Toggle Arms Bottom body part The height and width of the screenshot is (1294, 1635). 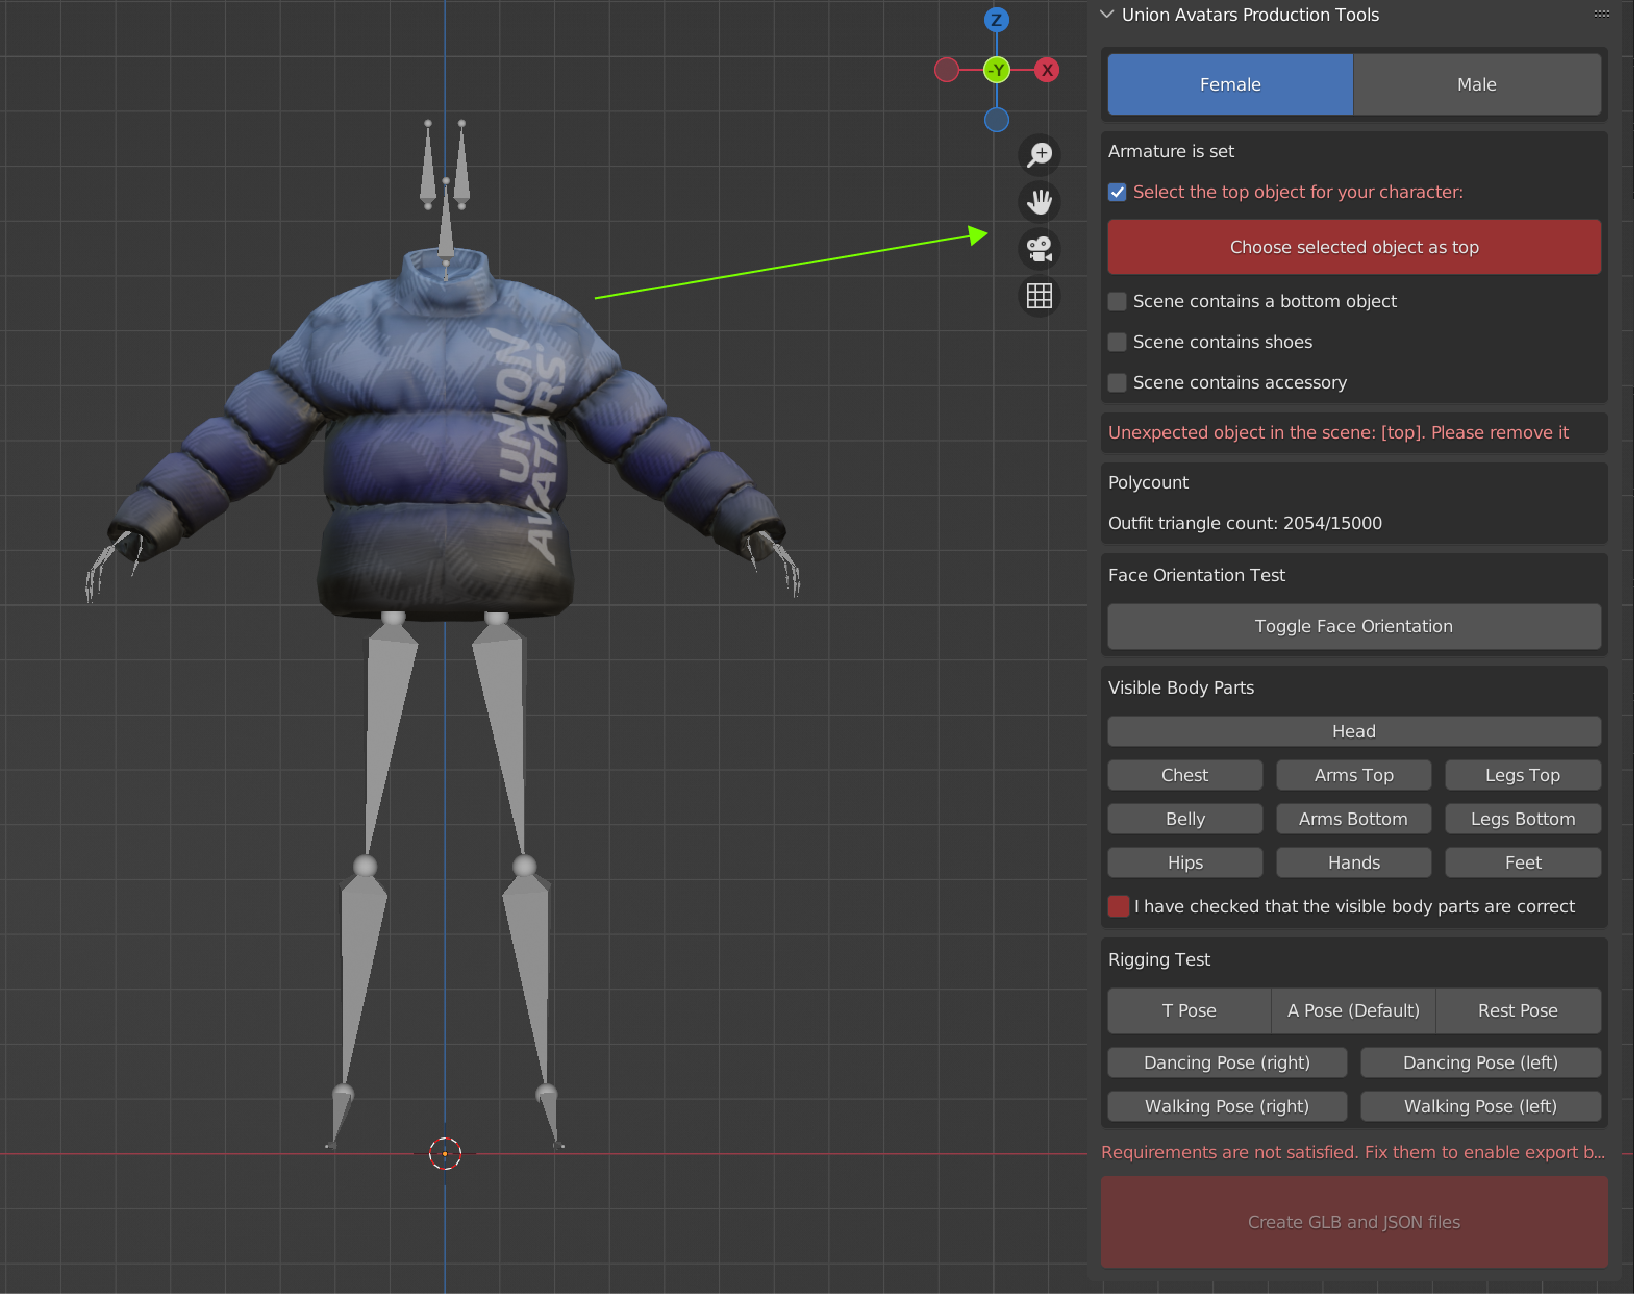[1354, 819]
